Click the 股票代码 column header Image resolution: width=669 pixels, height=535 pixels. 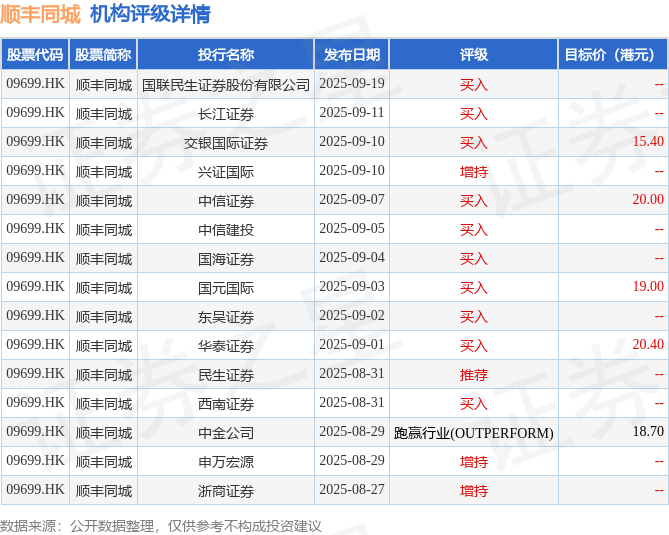pos(35,54)
